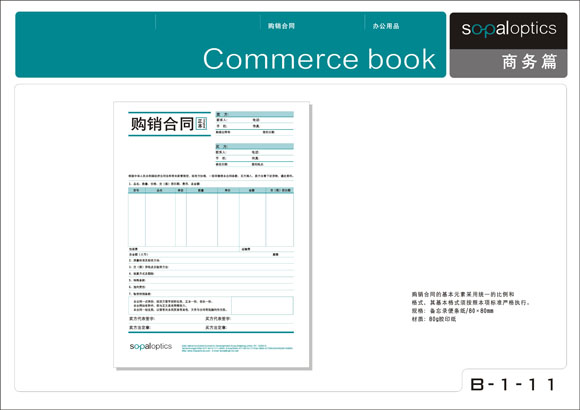Click the 商务篇 gray label
Screen dimensions: 580x410
pos(529,61)
